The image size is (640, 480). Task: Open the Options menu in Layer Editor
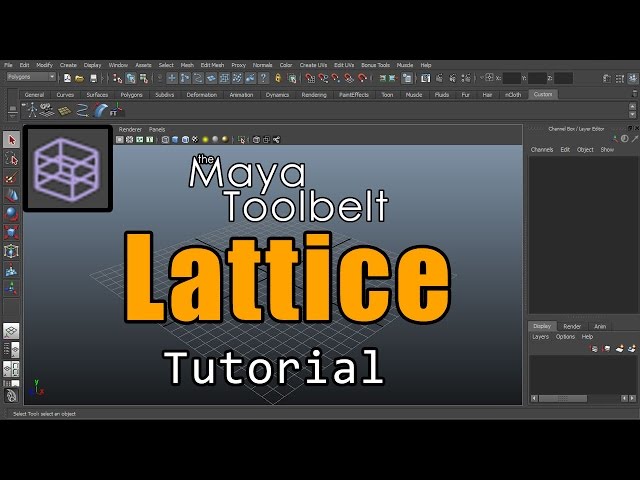[x=565, y=337]
